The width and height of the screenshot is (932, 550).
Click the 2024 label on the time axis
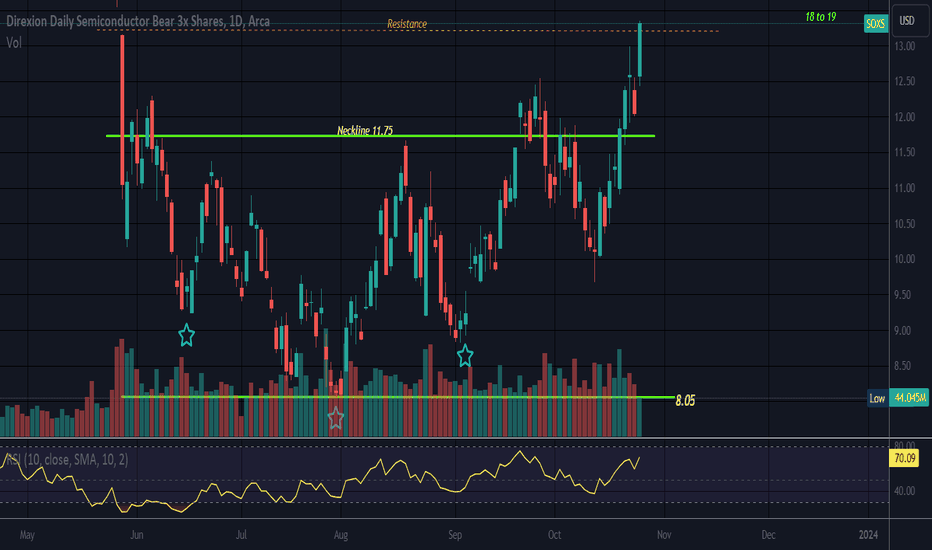[x=868, y=535]
